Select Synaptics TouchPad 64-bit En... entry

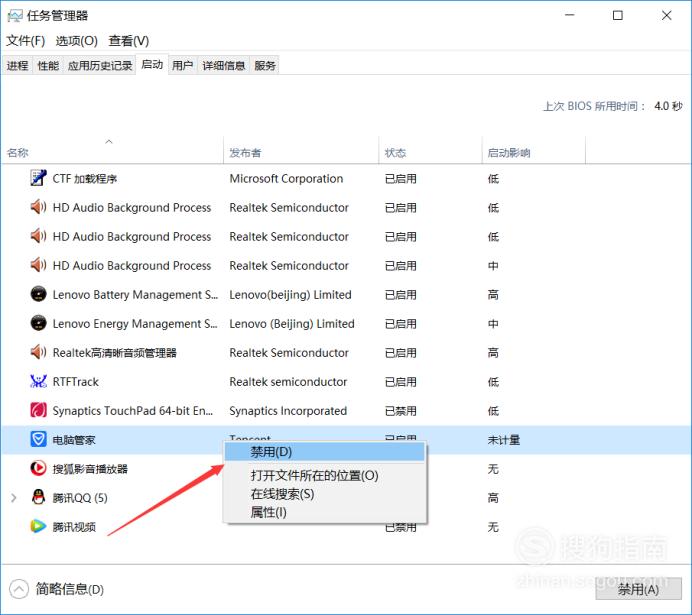point(133,411)
